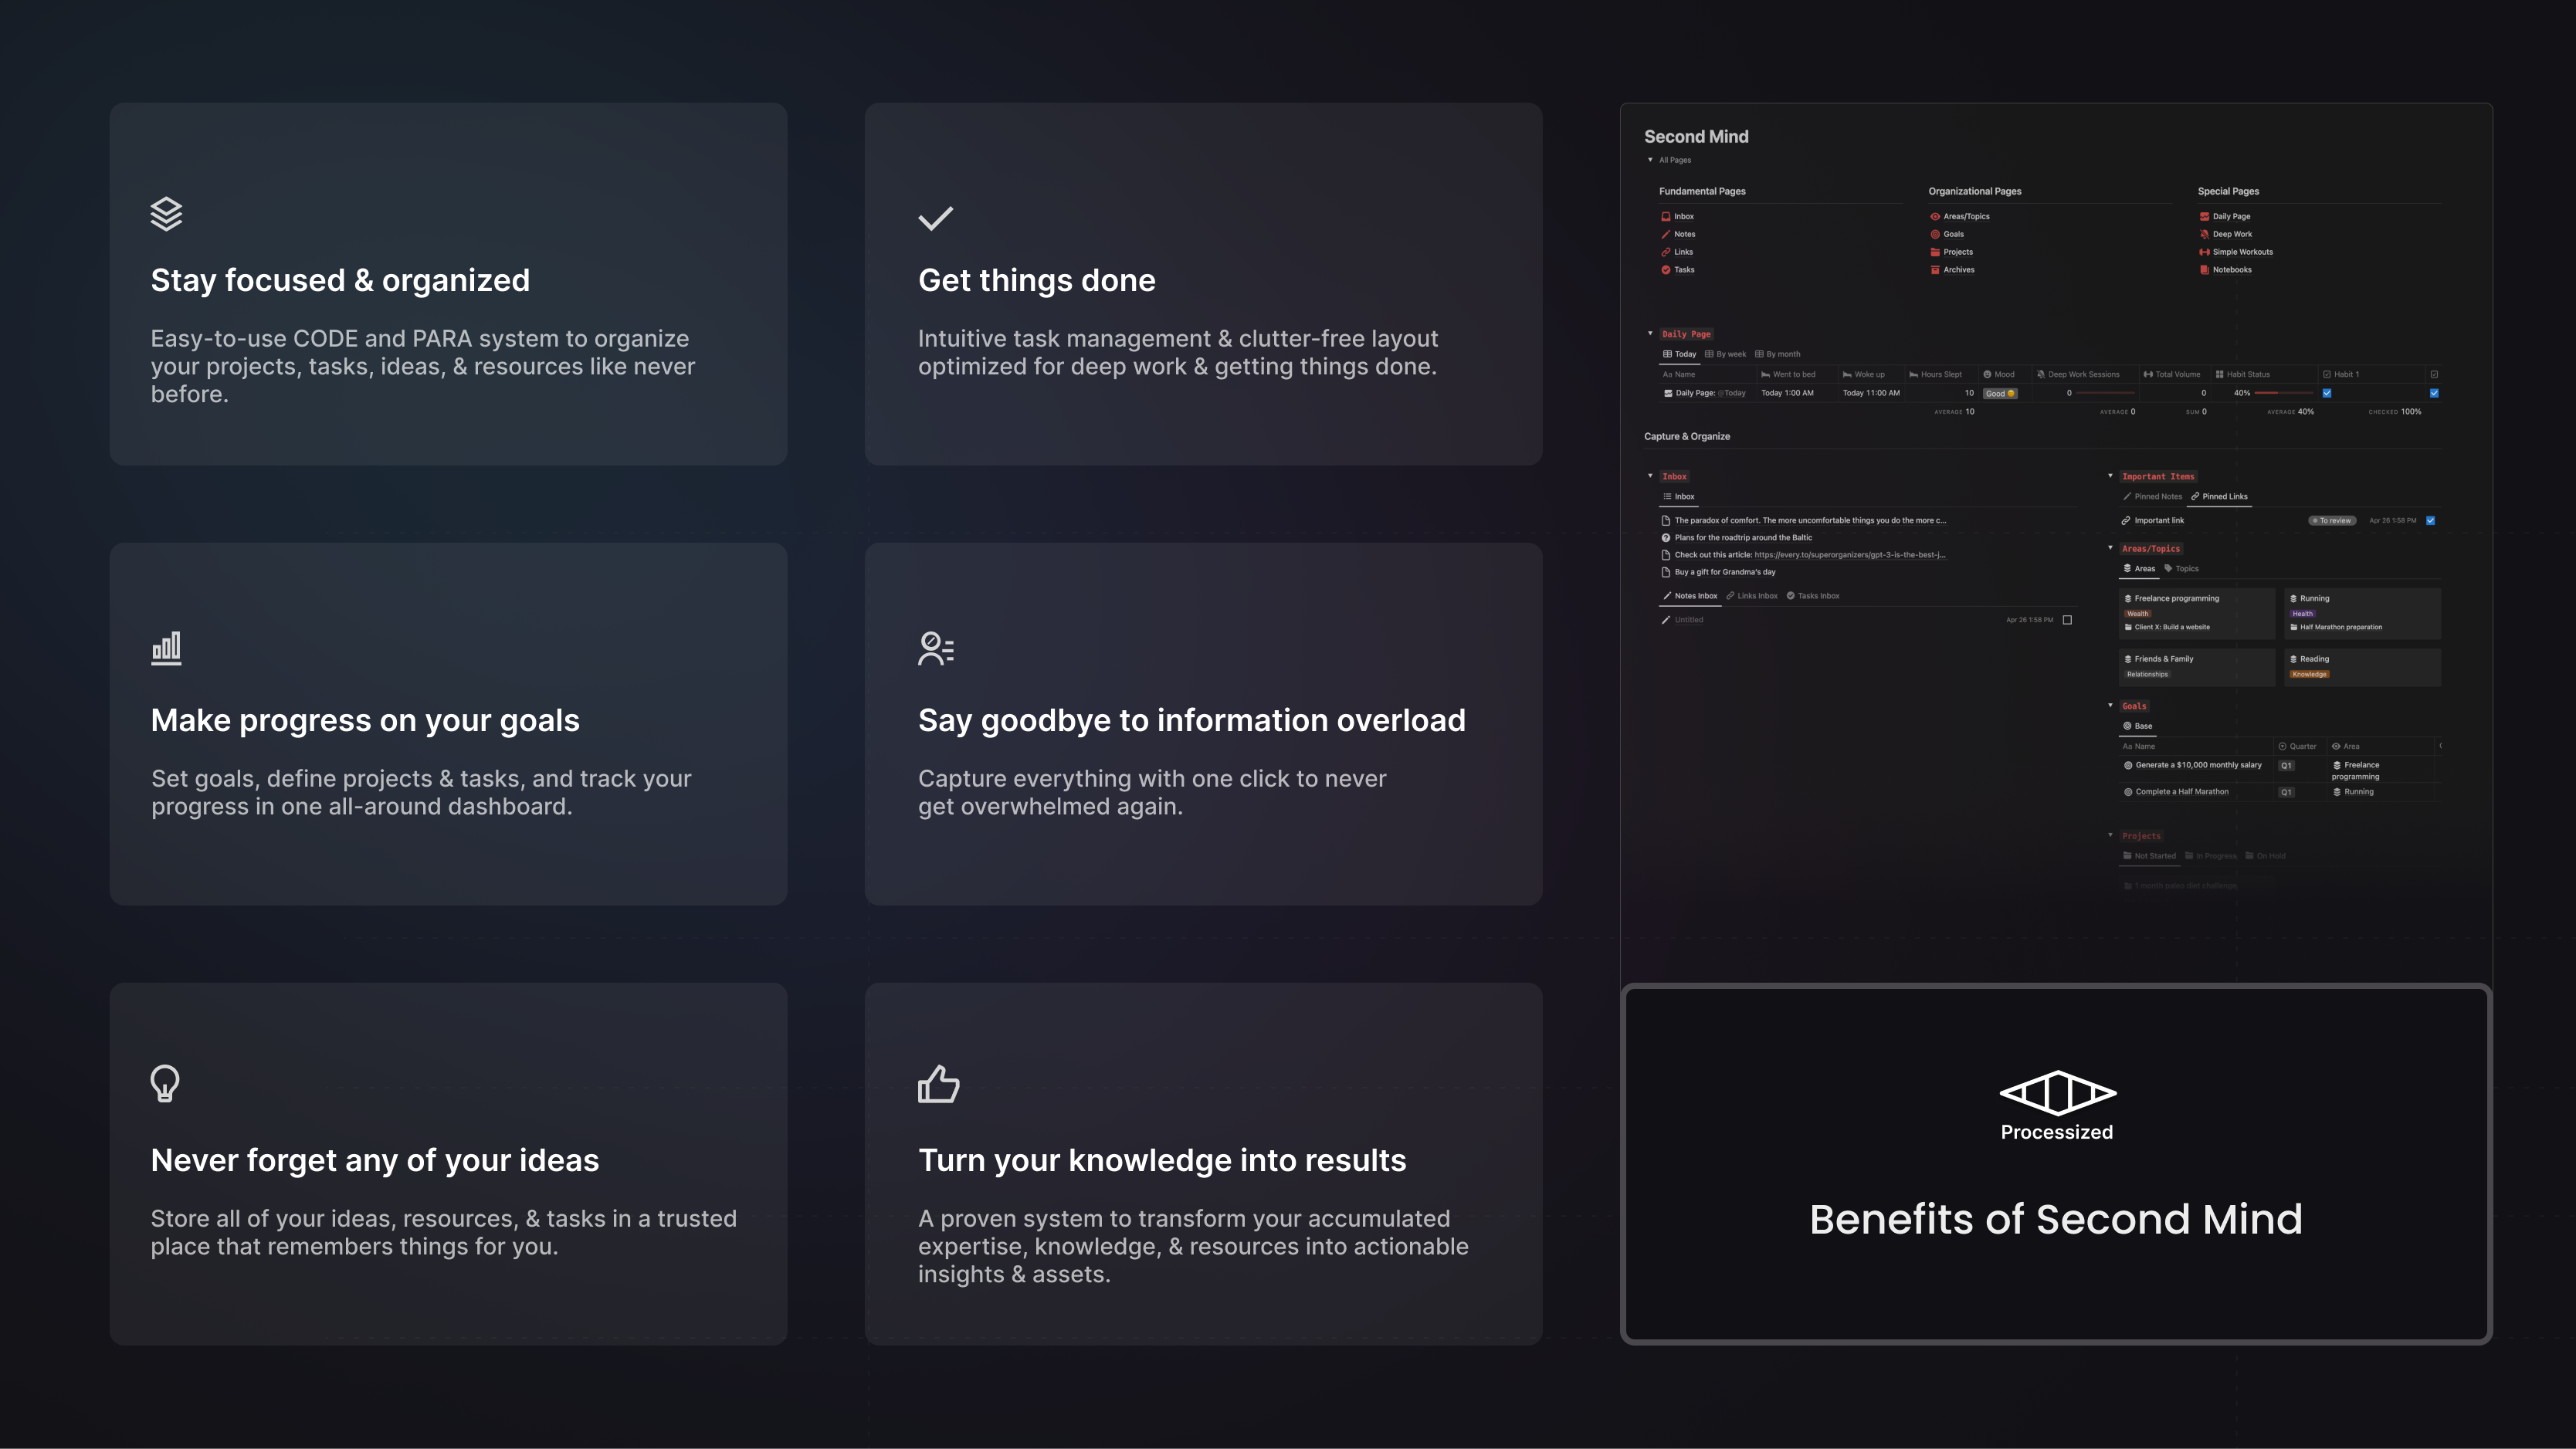This screenshot has width=2576, height=1449.
Task: Click the person list icon above Say goodbye
Action: pyautogui.click(x=936, y=648)
